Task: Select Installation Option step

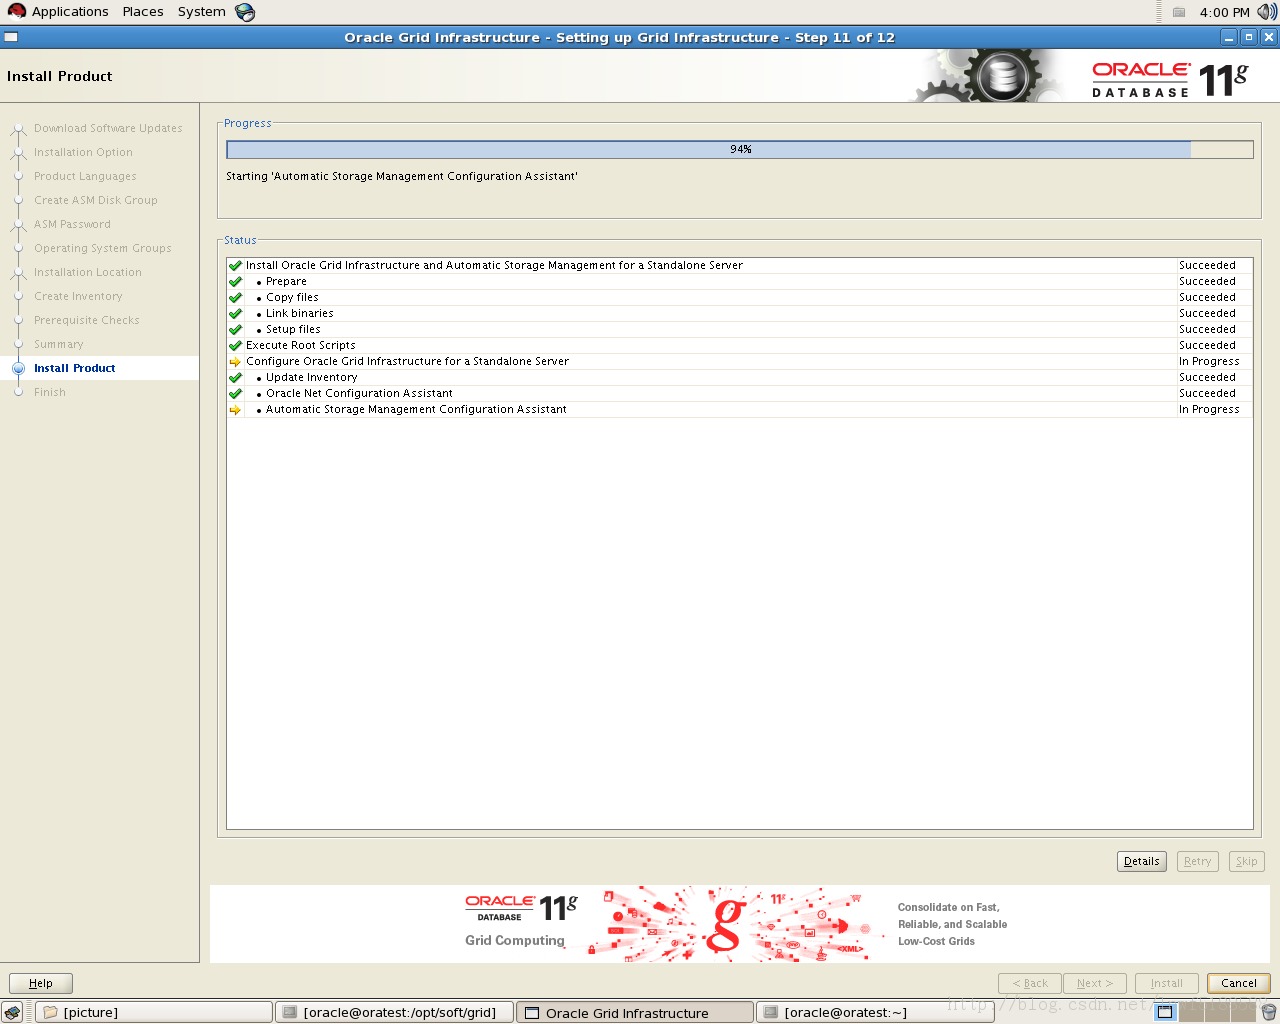Action: coord(83,152)
